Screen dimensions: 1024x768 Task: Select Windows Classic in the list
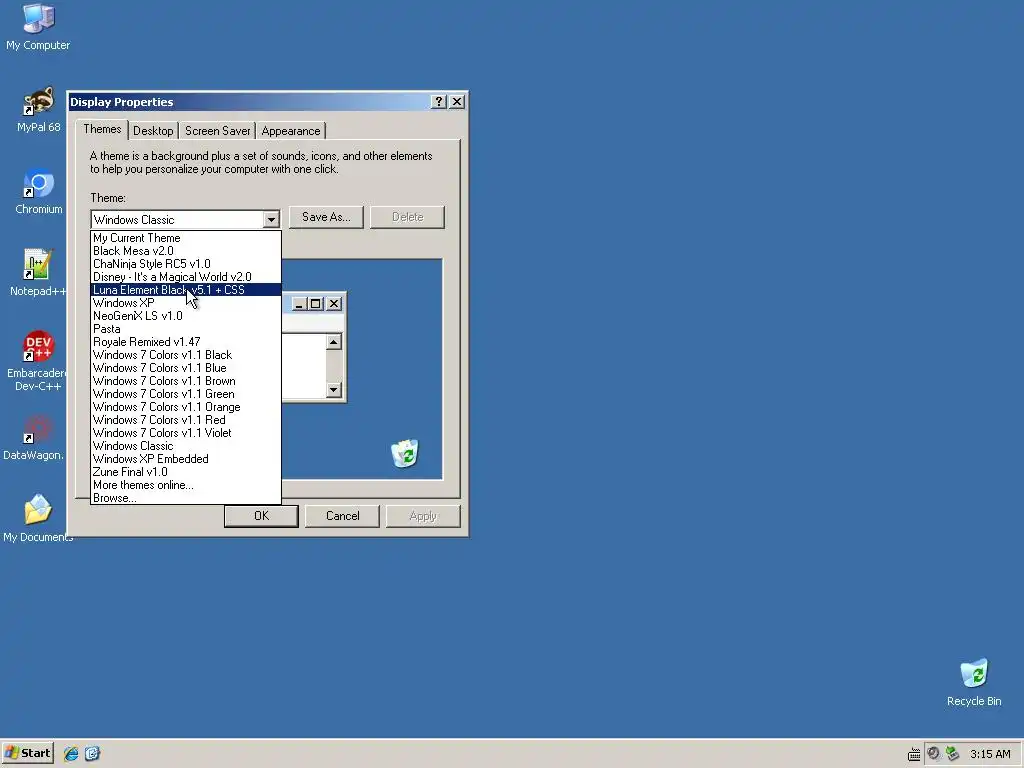coord(185,446)
